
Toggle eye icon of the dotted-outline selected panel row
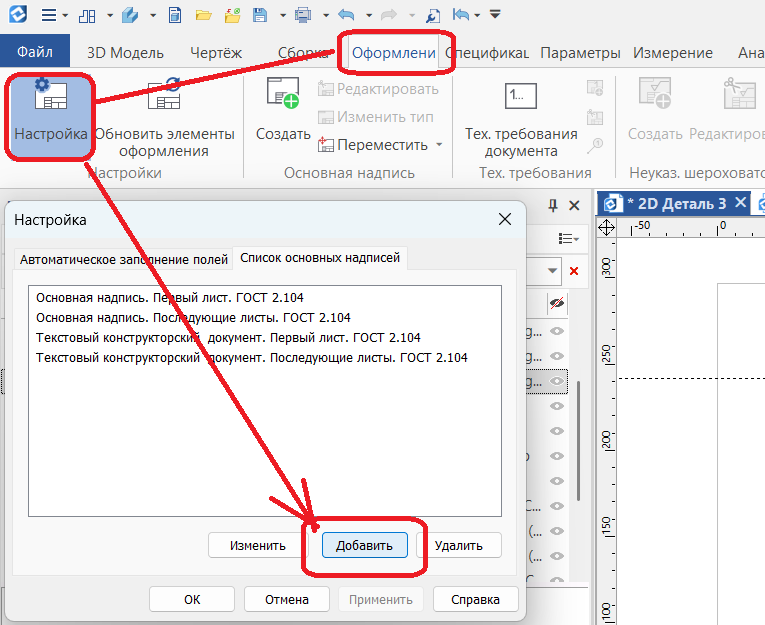click(557, 381)
